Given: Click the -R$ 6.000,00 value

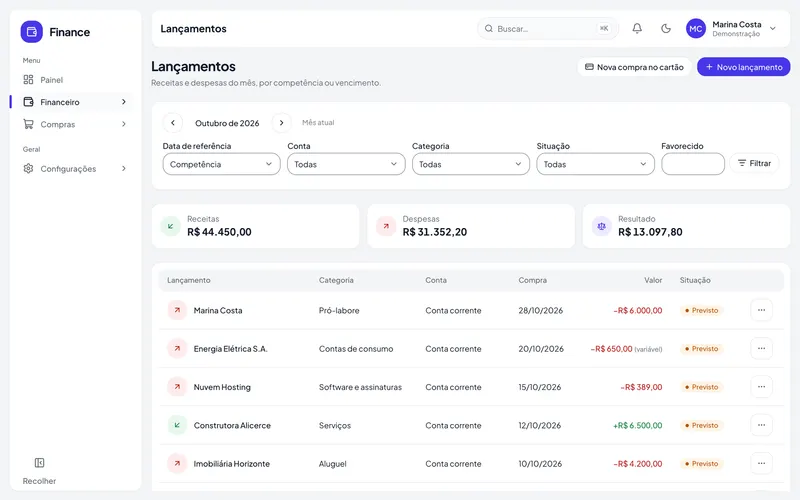Looking at the screenshot, I should pos(638,310).
